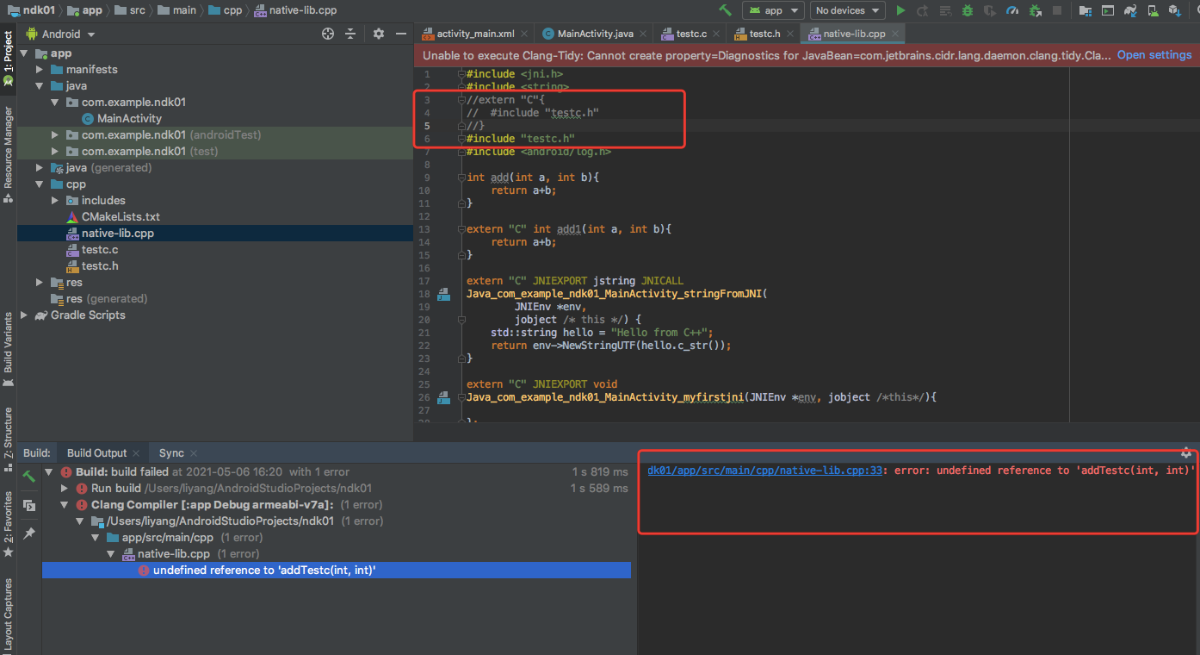Switch to the Sync tab
This screenshot has height=655, width=1200.
tap(170, 453)
